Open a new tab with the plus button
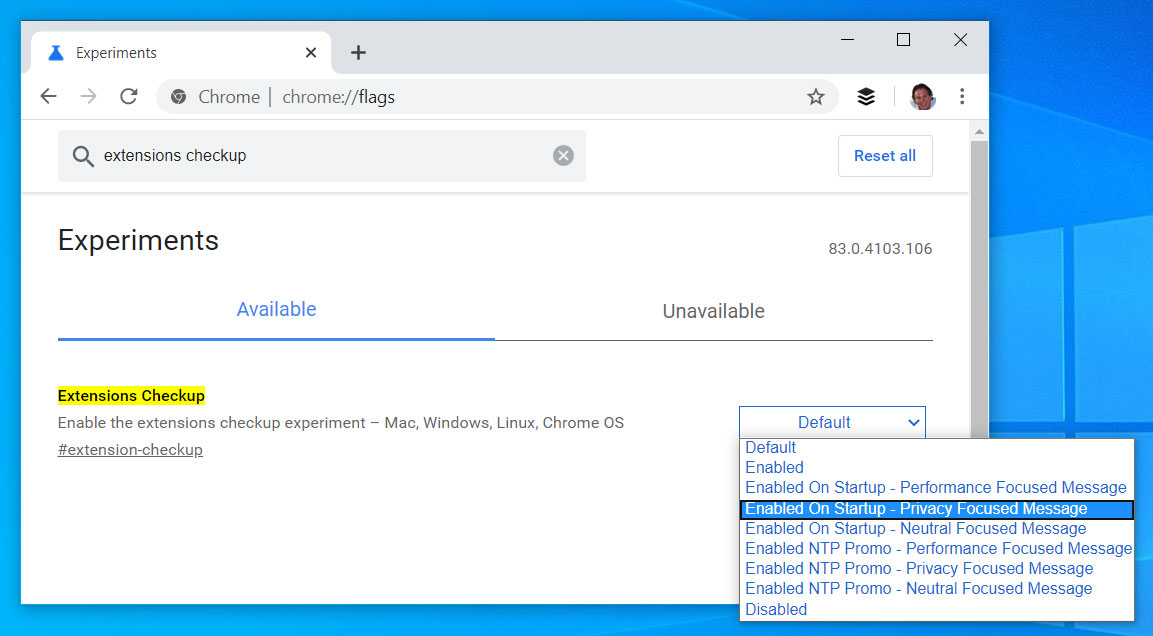Image resolution: width=1153 pixels, height=636 pixels. coord(358,53)
